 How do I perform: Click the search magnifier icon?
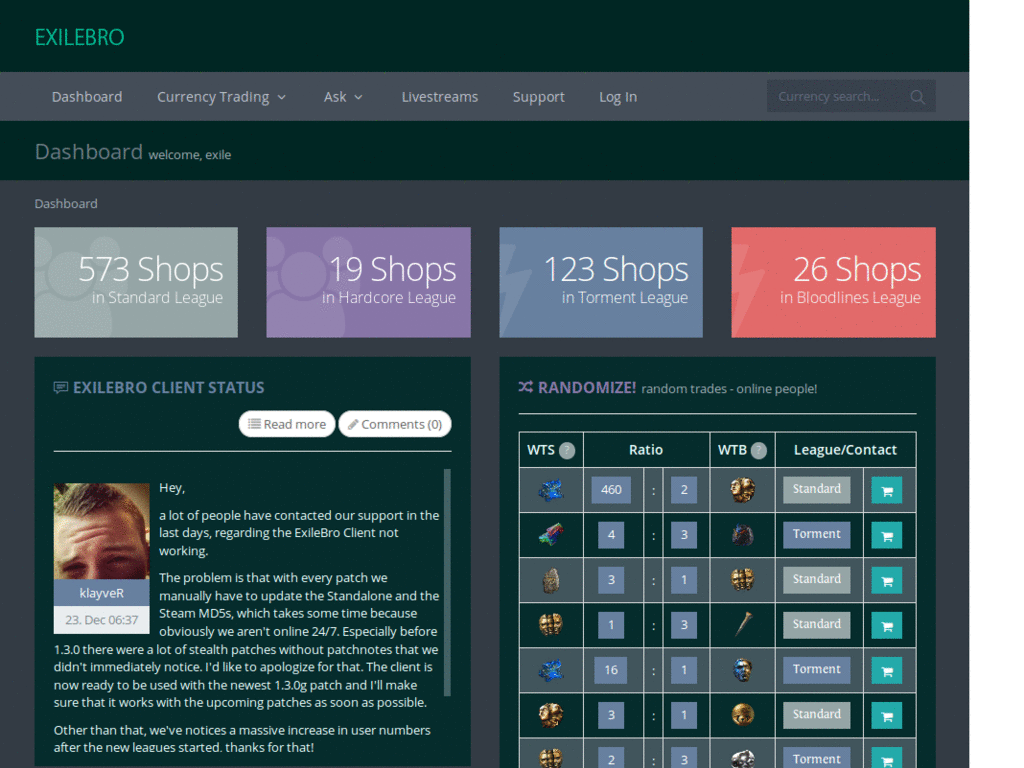tap(918, 97)
